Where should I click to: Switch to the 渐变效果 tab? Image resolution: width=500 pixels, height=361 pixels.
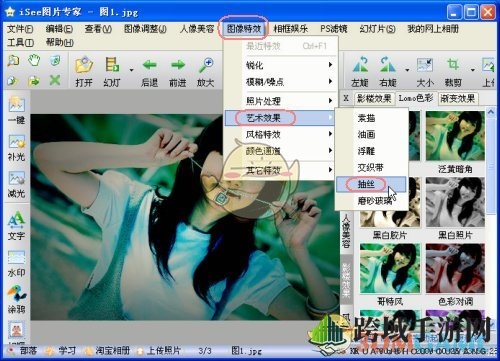pos(458,98)
